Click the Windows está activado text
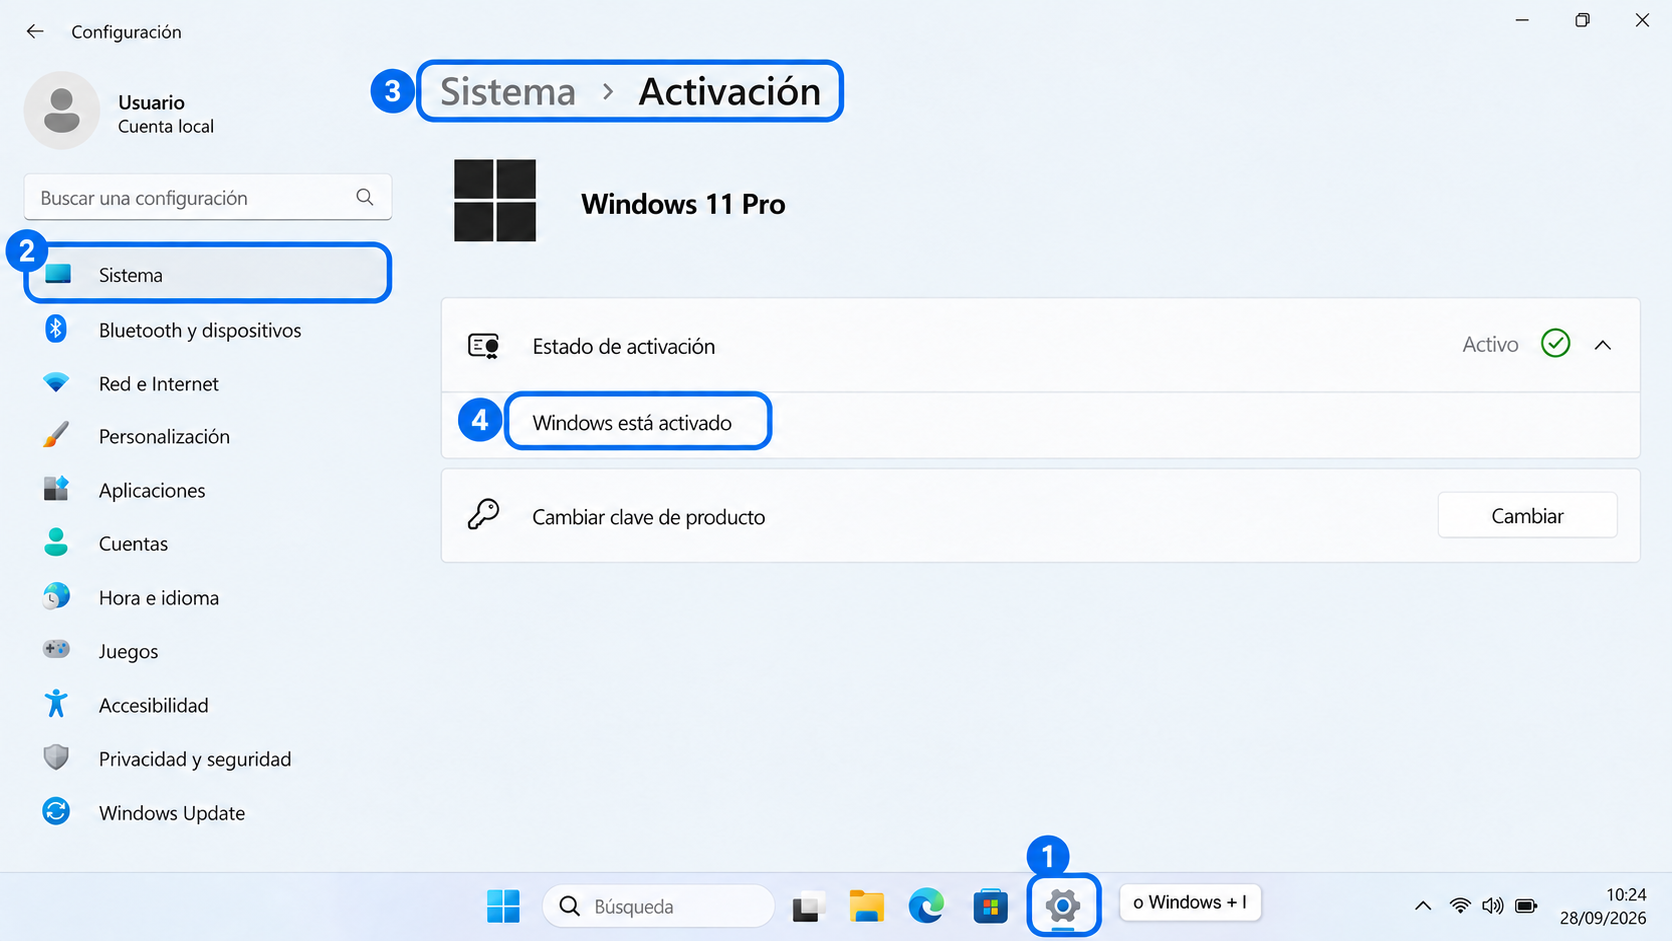Image resolution: width=1672 pixels, height=941 pixels. tap(632, 422)
